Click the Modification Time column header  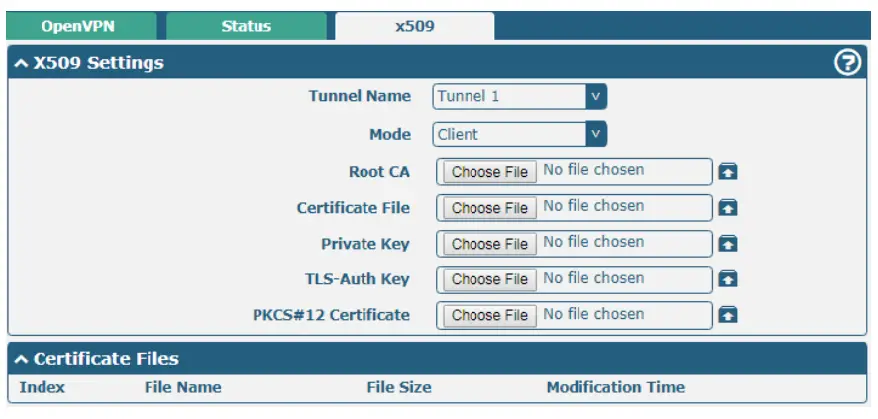[616, 387]
